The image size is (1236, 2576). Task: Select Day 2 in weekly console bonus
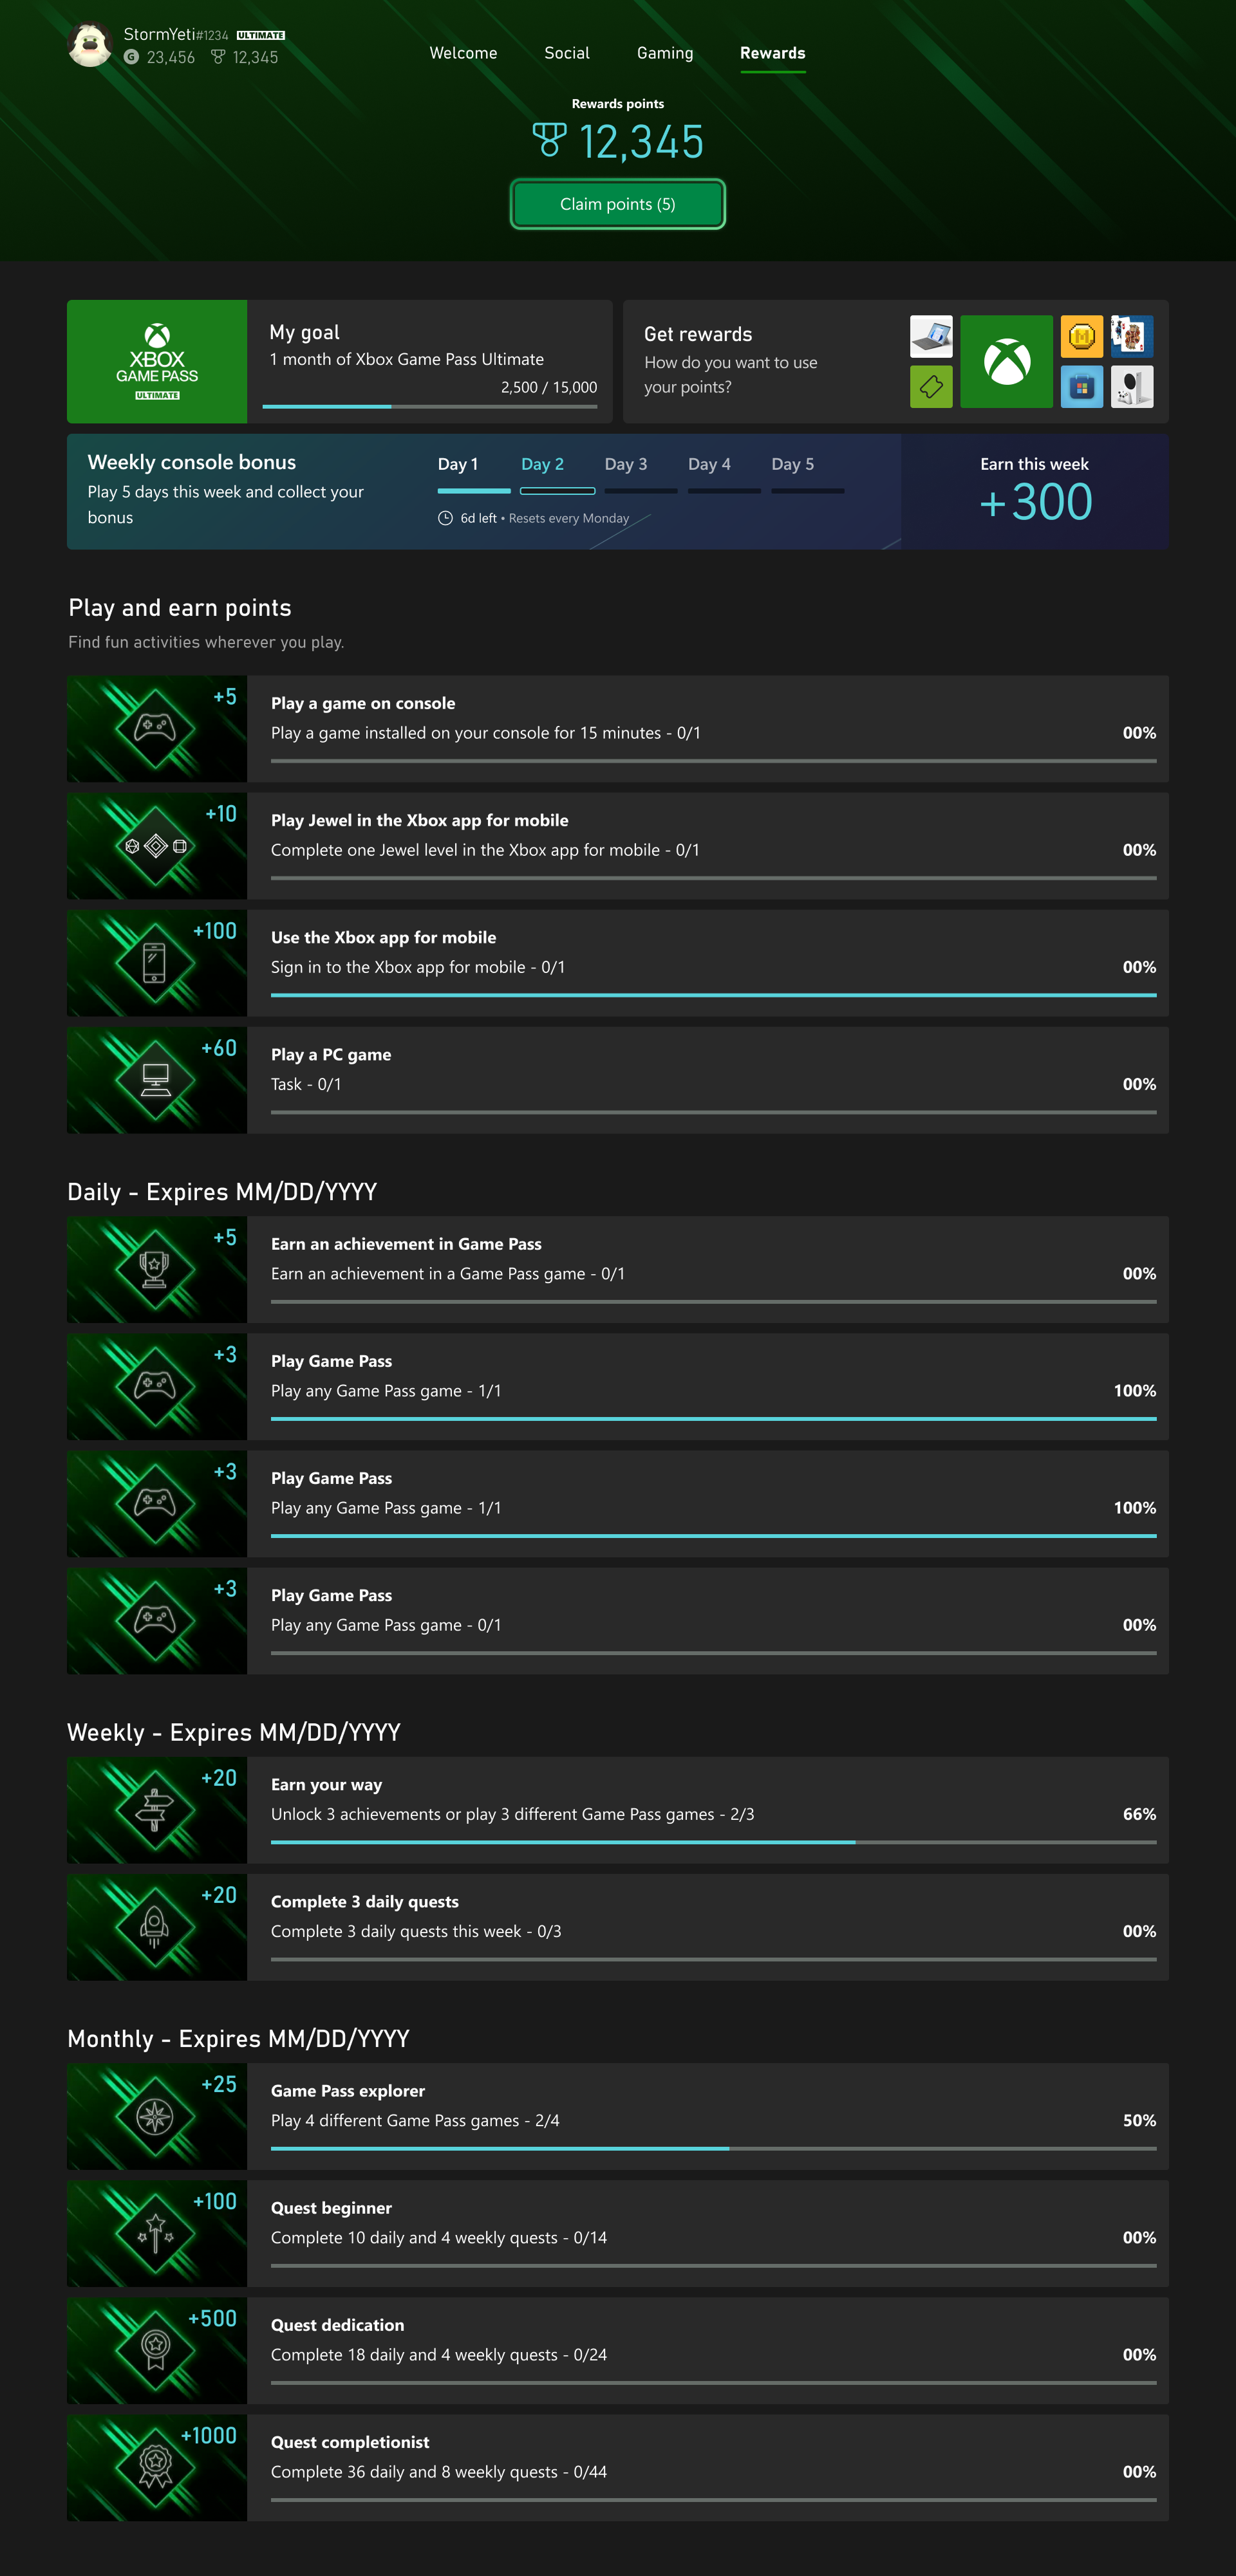point(542,465)
